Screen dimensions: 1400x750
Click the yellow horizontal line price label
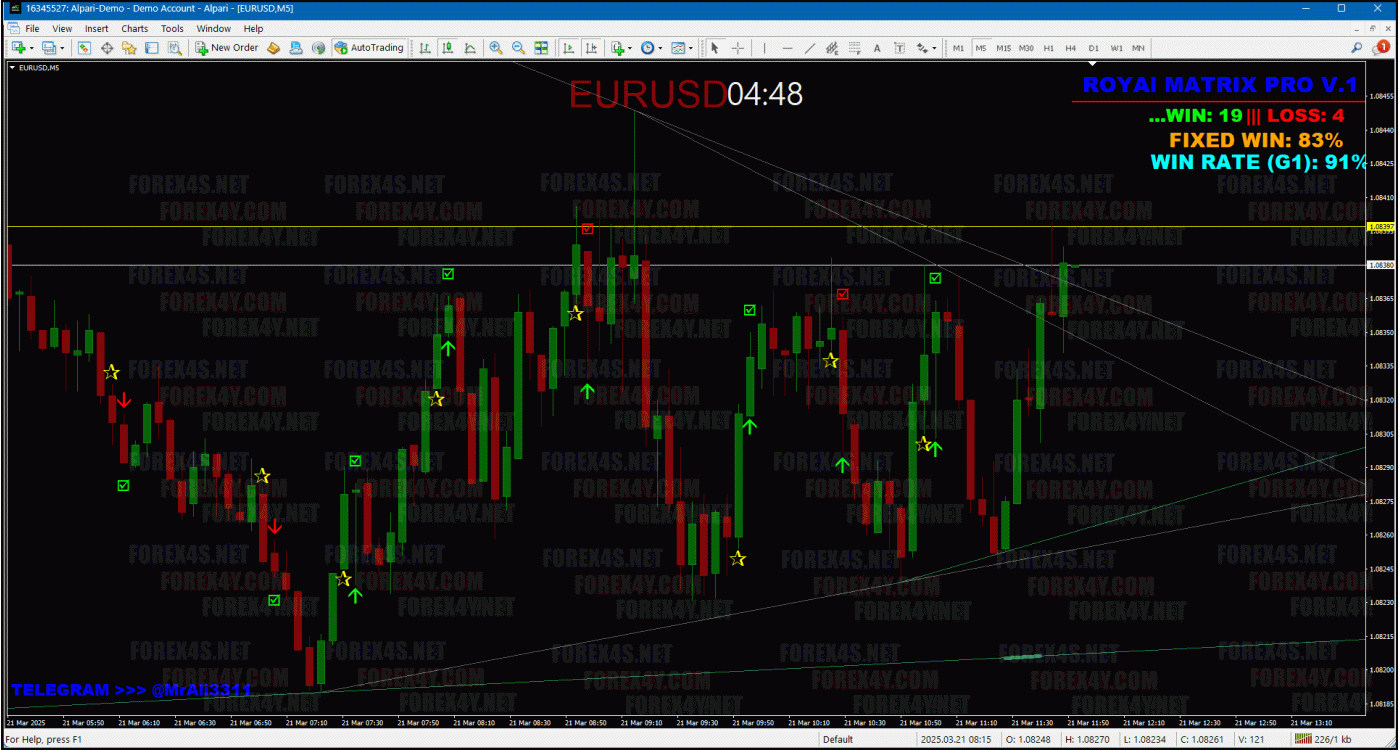1380,227
